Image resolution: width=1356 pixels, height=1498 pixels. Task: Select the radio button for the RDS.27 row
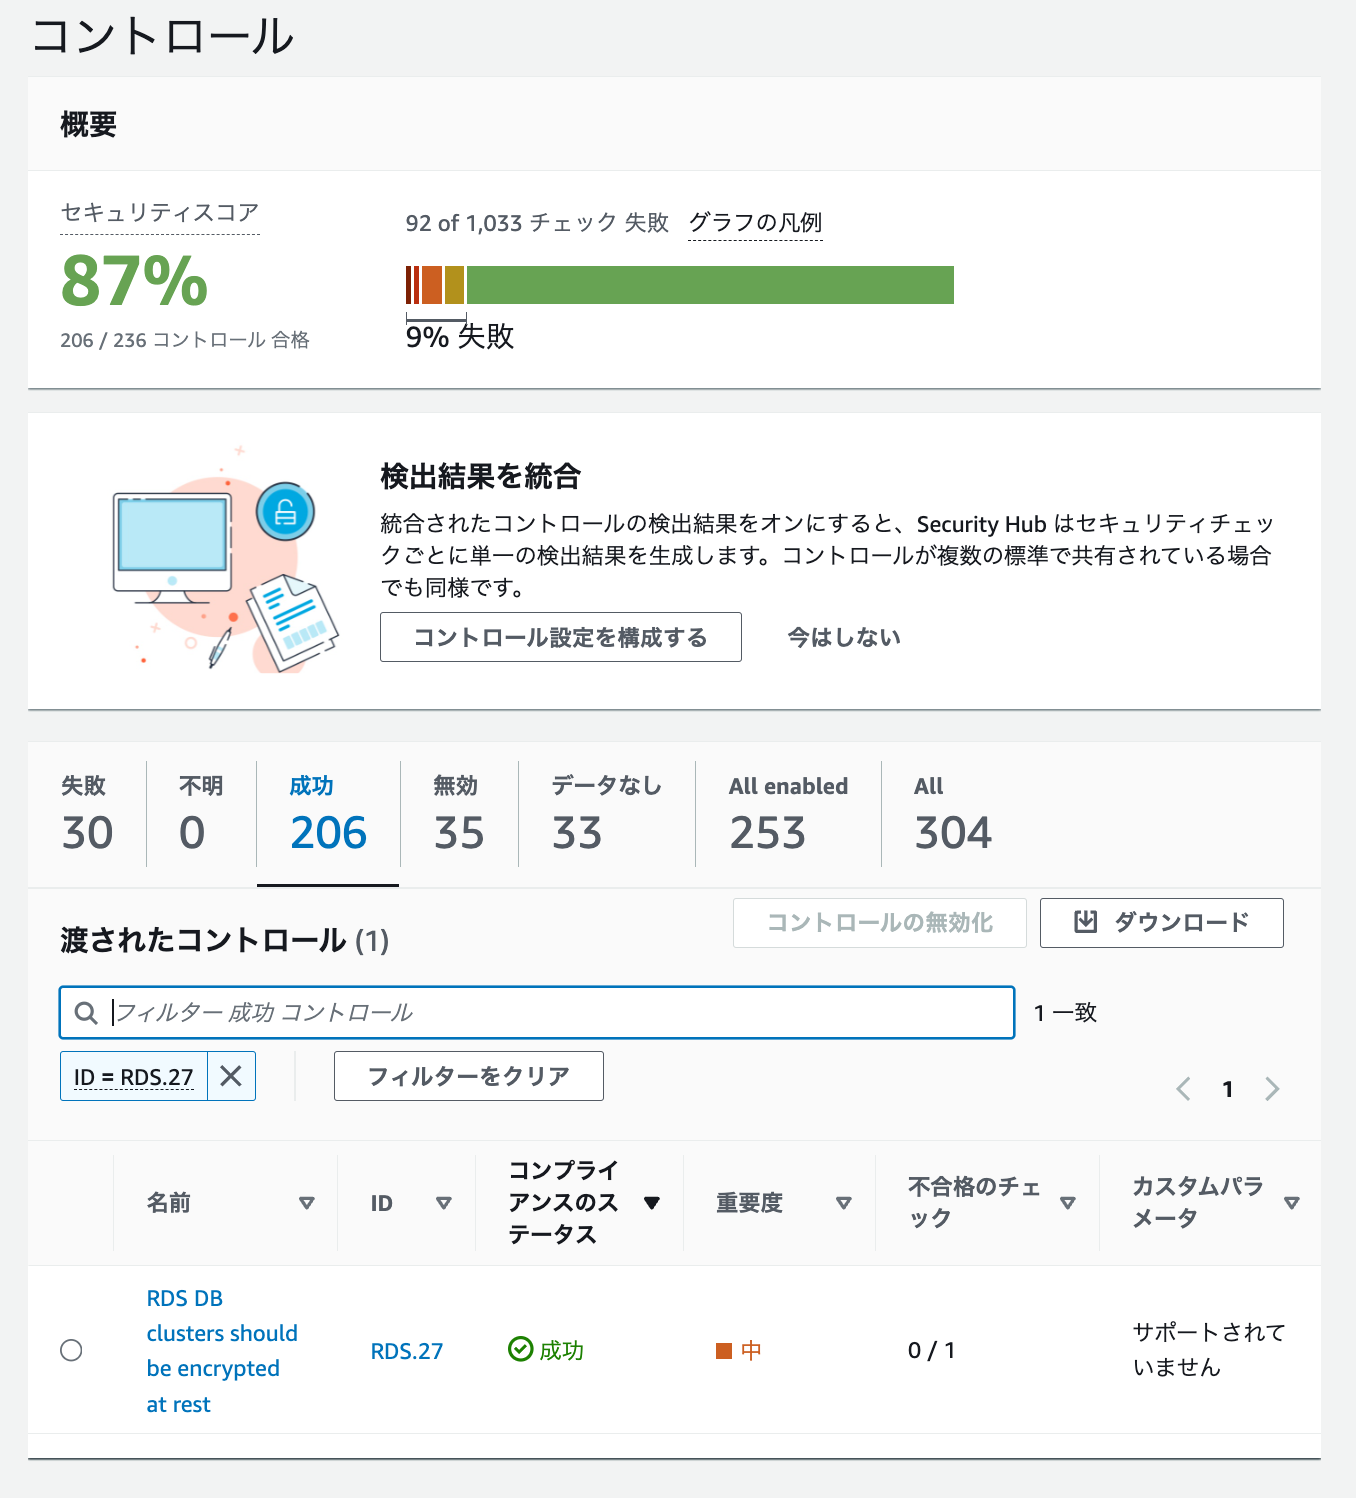pyautogui.click(x=71, y=1350)
